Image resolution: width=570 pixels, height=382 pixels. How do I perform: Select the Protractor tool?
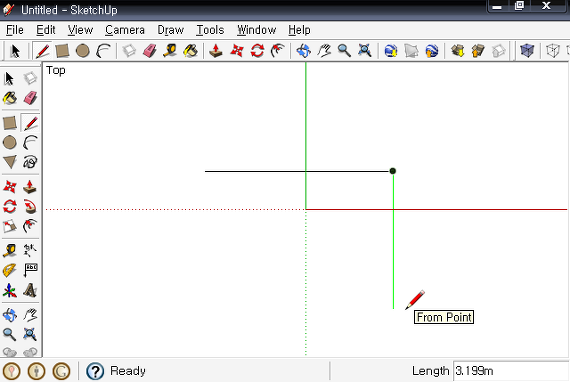click(9, 270)
